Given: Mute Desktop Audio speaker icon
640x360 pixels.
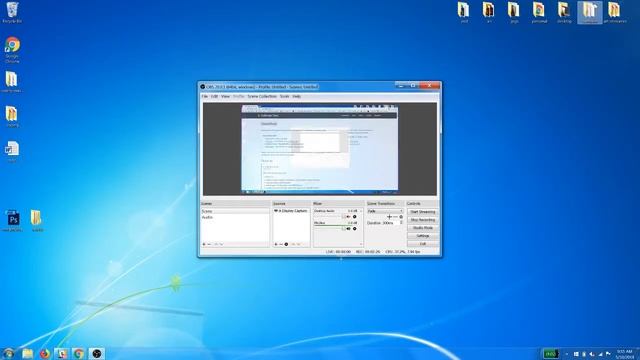Looking at the screenshot, I should (x=348, y=217).
